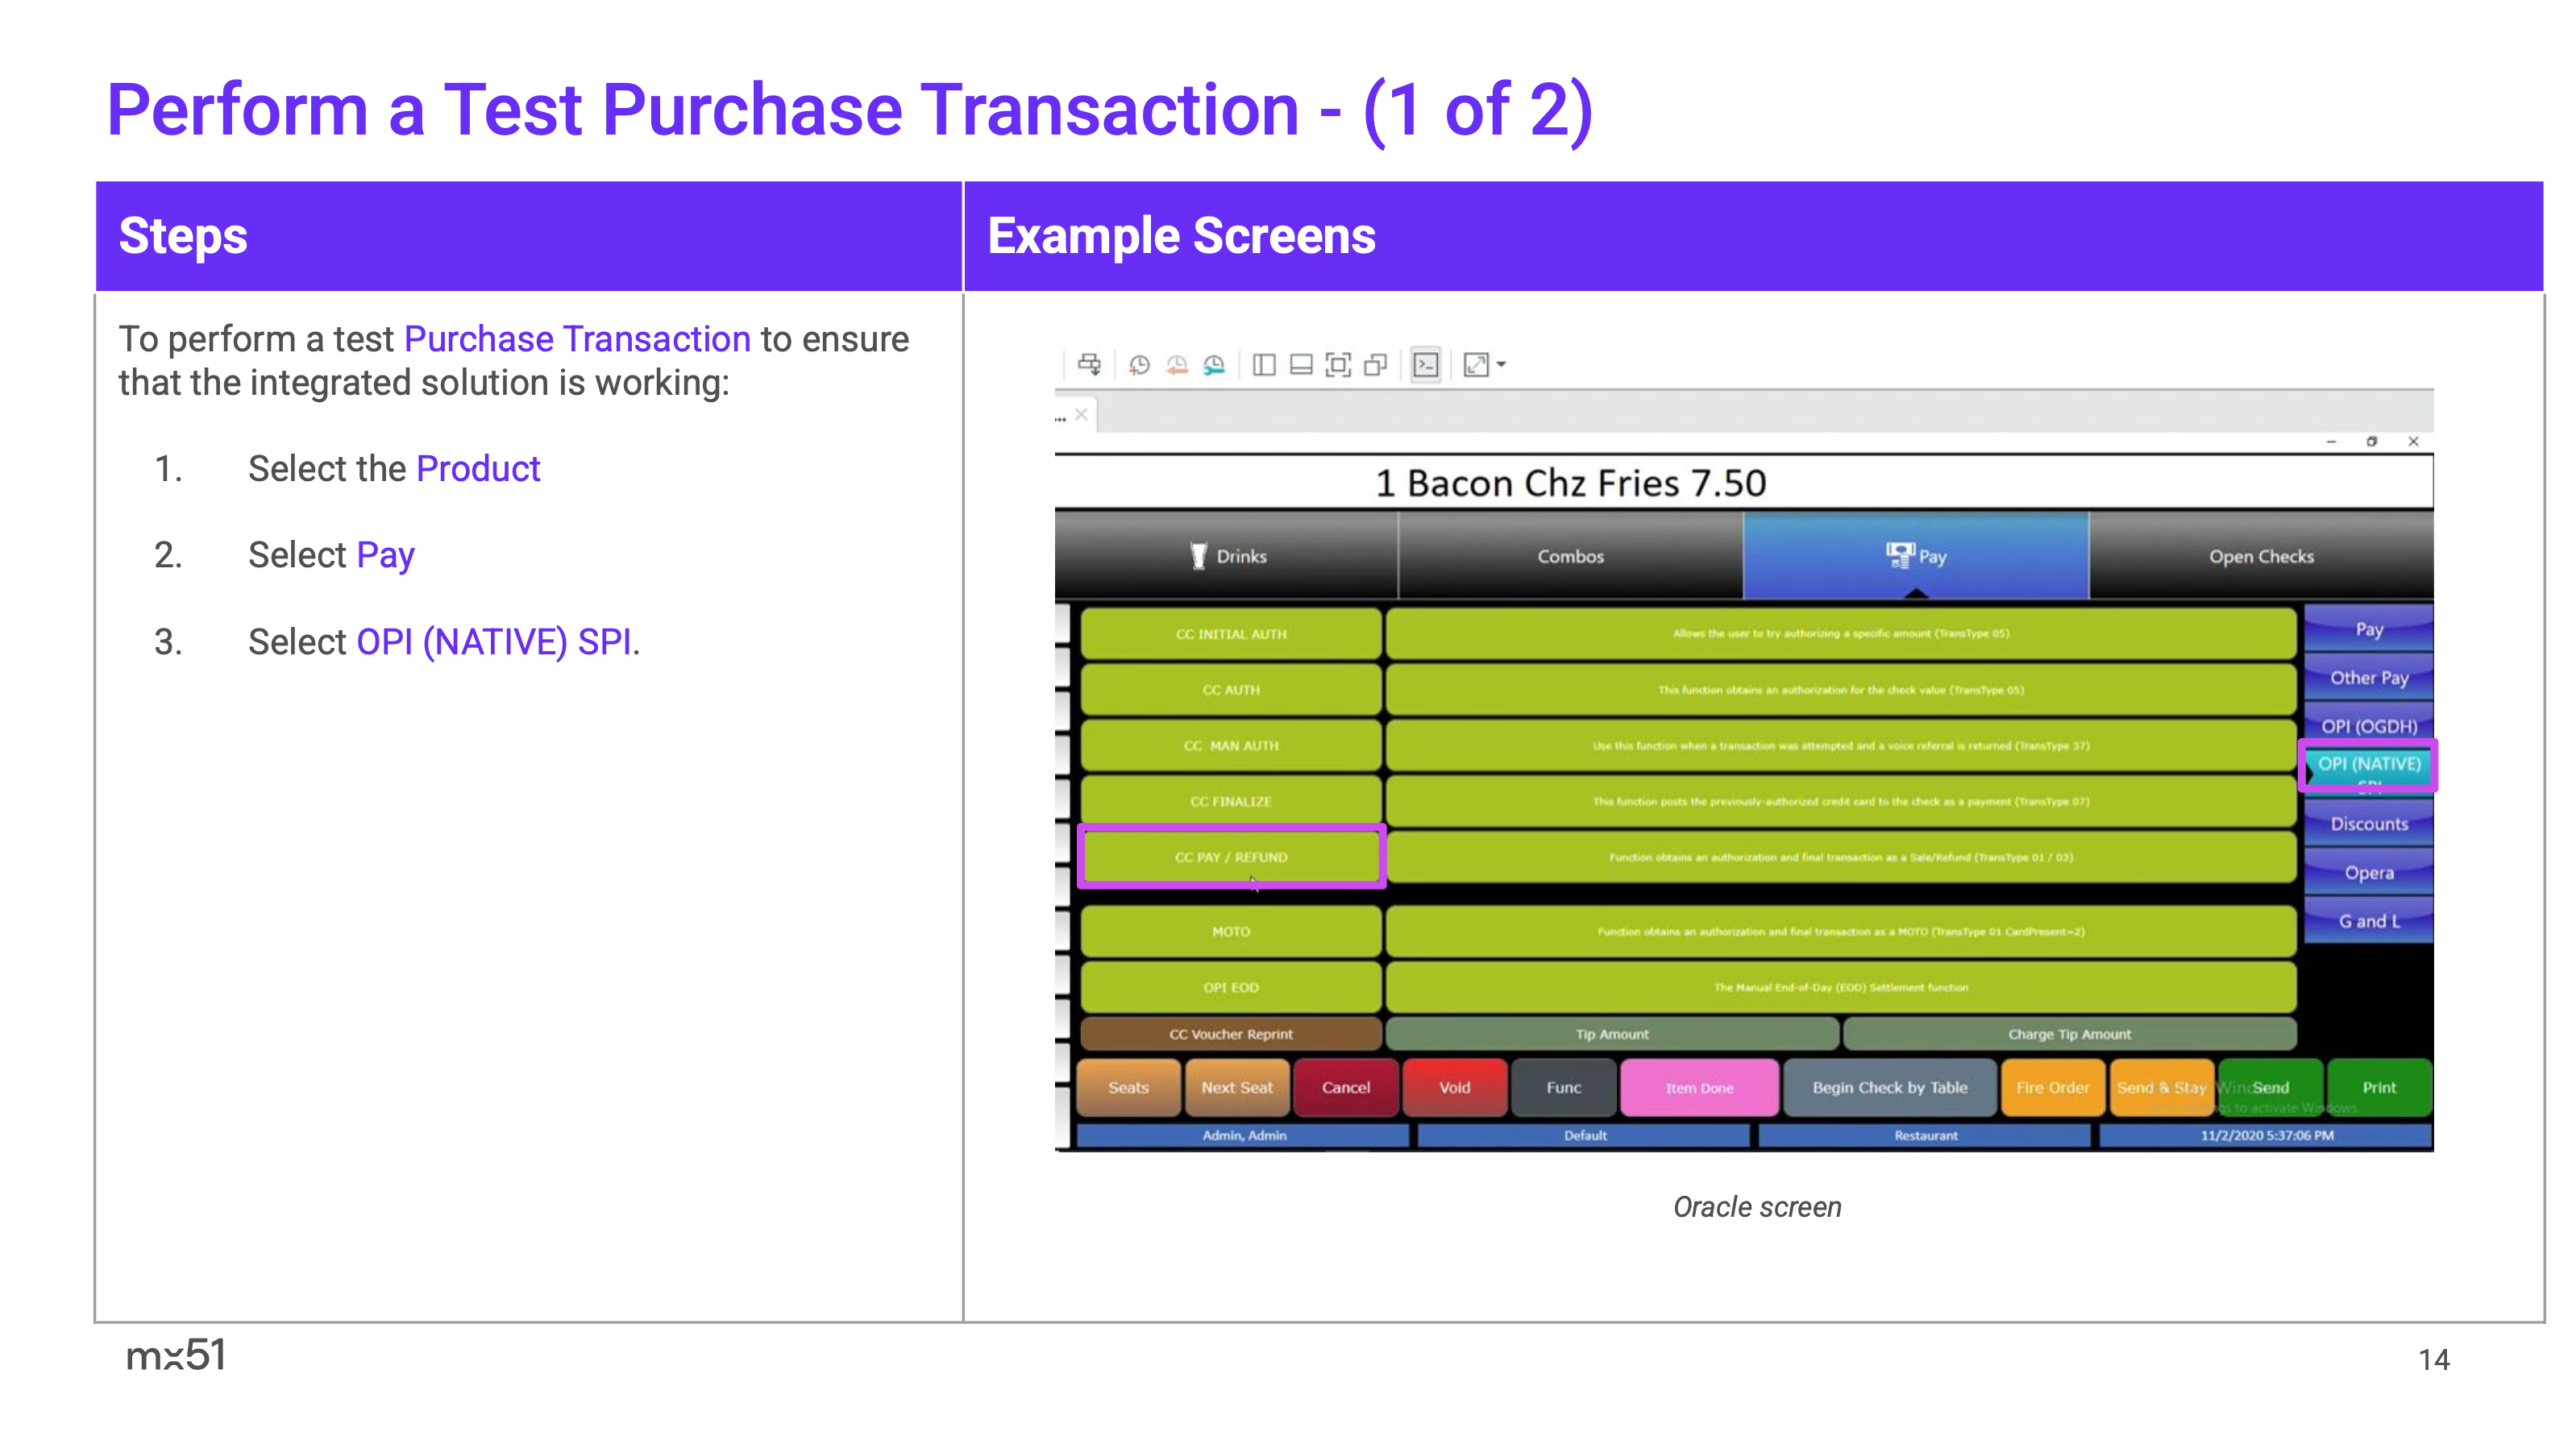Click the orange Fire Order button

[2052, 1087]
